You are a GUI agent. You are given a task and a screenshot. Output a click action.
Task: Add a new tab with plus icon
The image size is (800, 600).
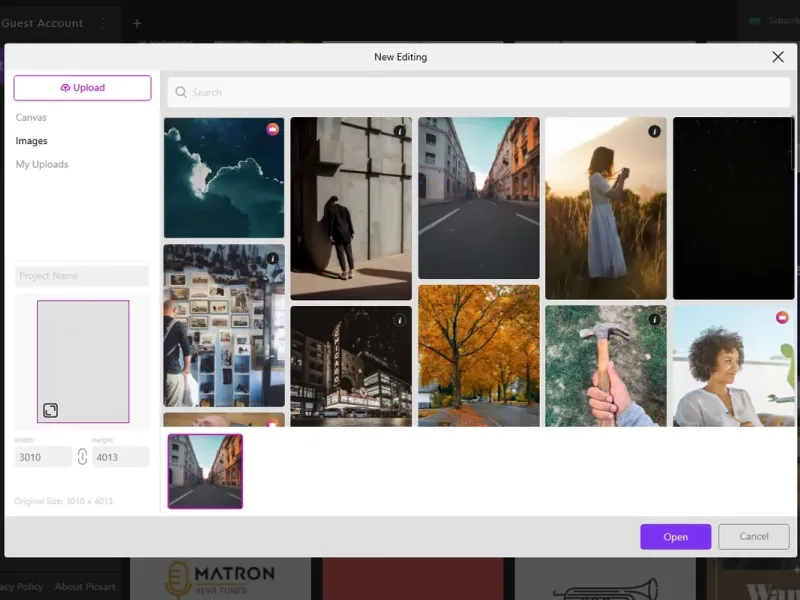137,23
